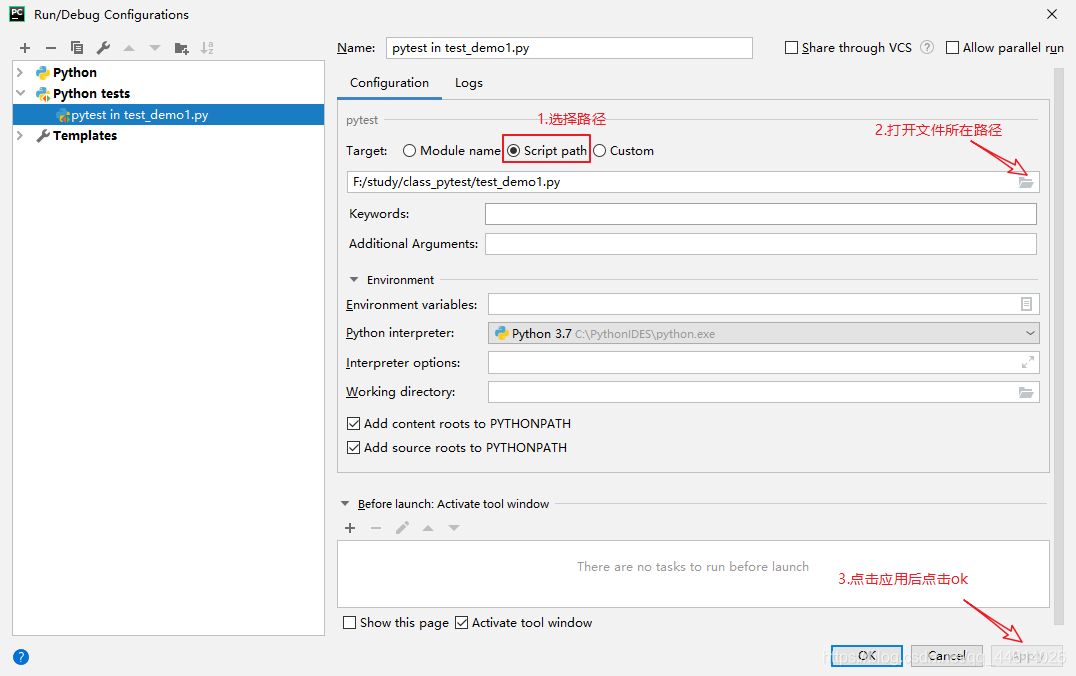Select the Custom target radio button
The image size is (1076, 676).
tap(600, 151)
